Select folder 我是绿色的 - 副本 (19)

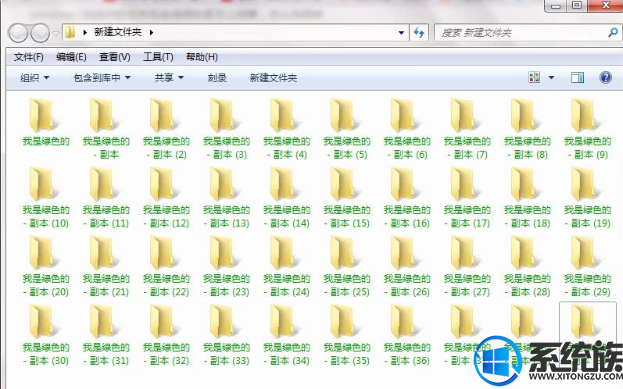(x=588, y=197)
